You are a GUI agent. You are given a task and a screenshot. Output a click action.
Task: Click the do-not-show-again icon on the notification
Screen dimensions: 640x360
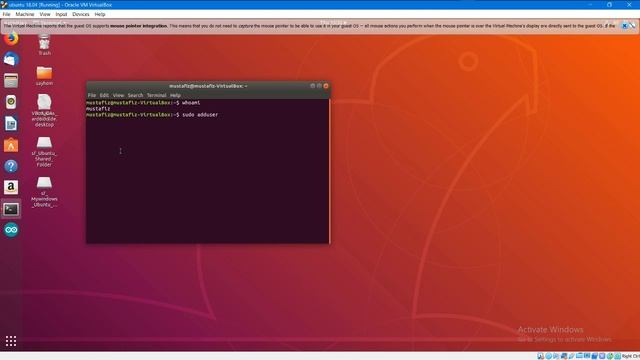click(632, 26)
